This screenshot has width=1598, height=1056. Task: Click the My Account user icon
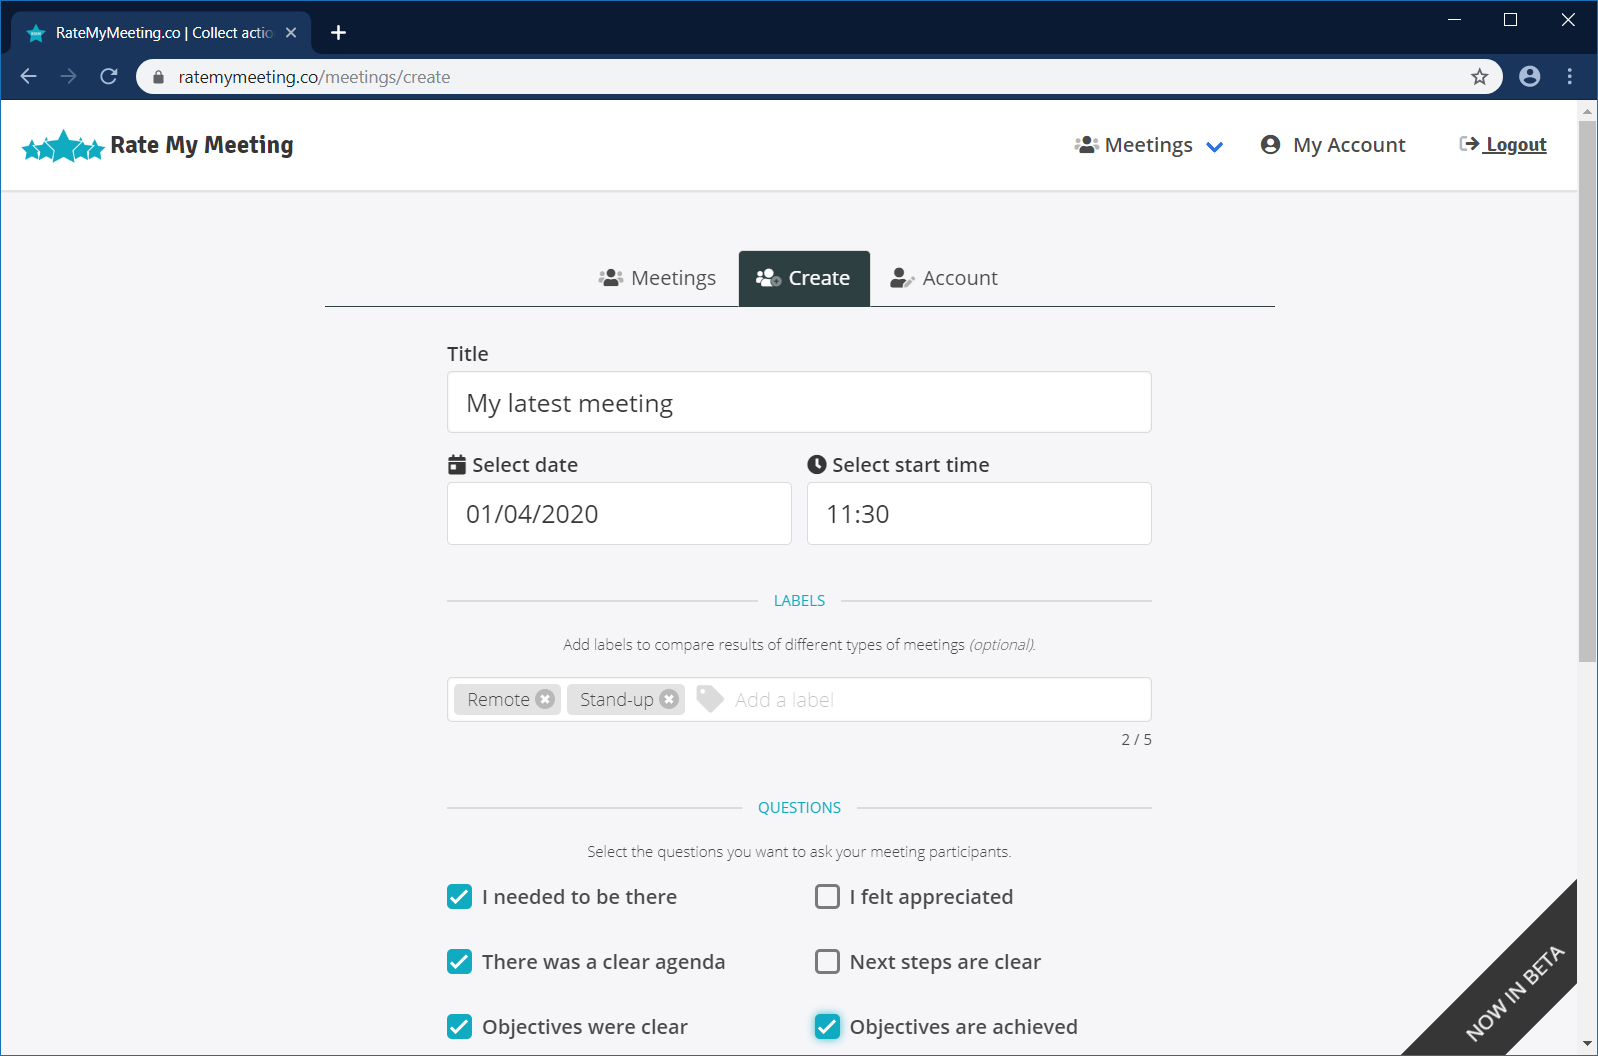point(1270,145)
